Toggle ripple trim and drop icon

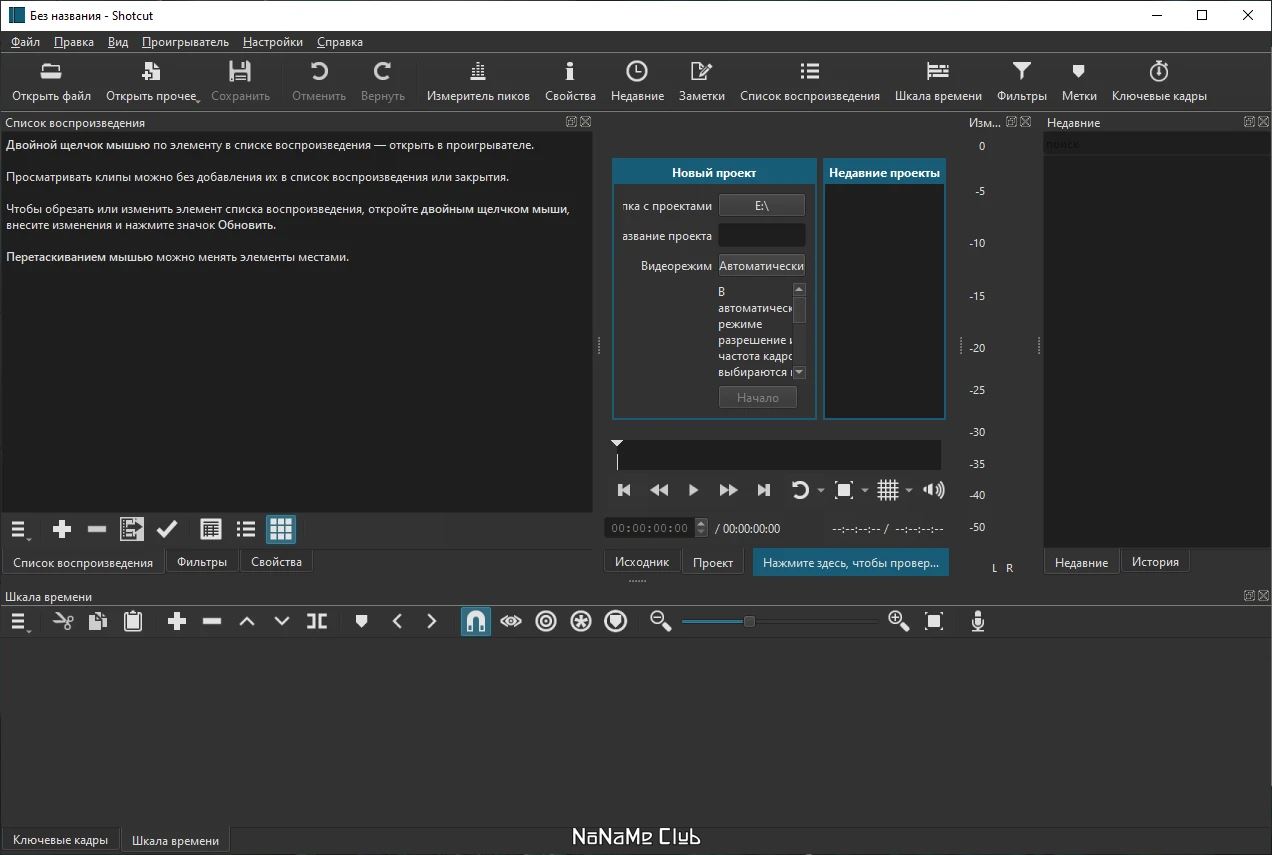pos(546,622)
